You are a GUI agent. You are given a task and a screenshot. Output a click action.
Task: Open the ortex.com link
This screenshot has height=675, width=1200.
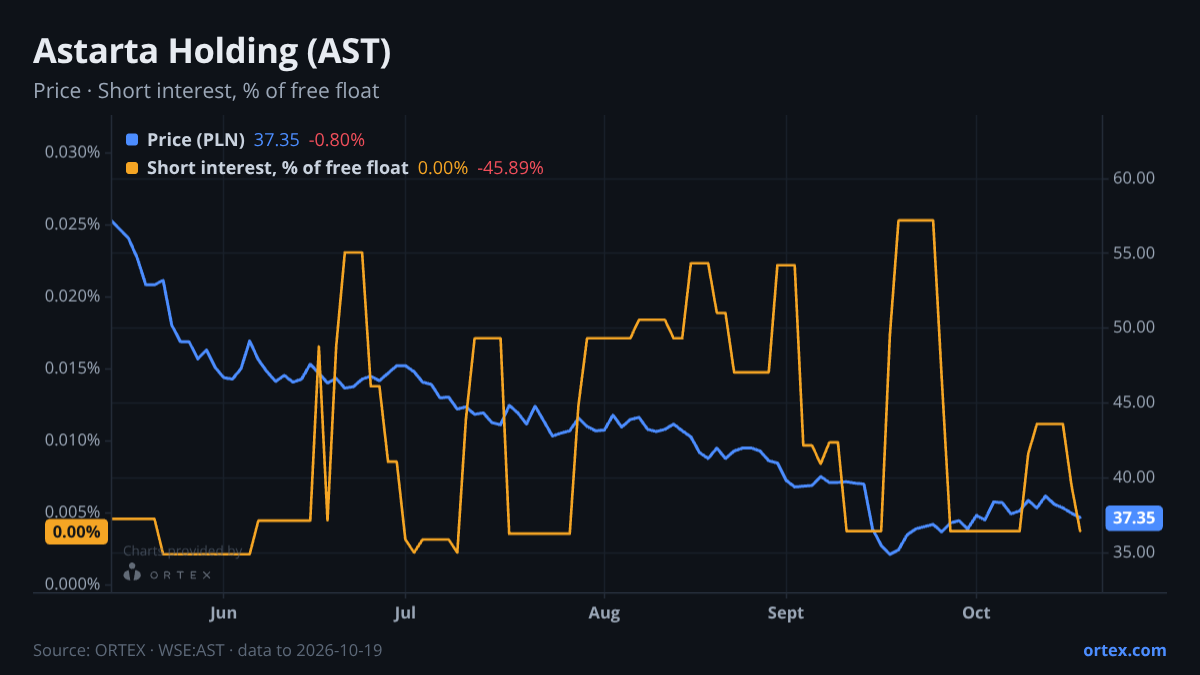[x=1124, y=650]
